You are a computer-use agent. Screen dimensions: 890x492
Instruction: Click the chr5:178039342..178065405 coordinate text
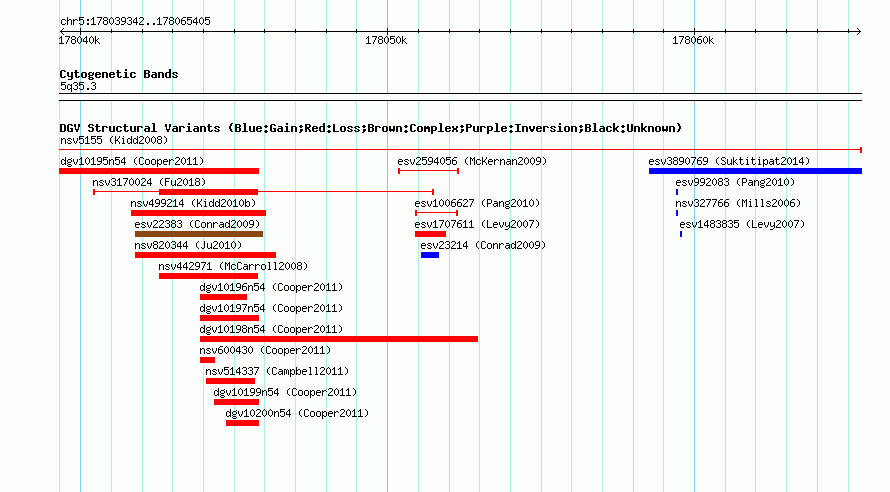pyautogui.click(x=135, y=21)
